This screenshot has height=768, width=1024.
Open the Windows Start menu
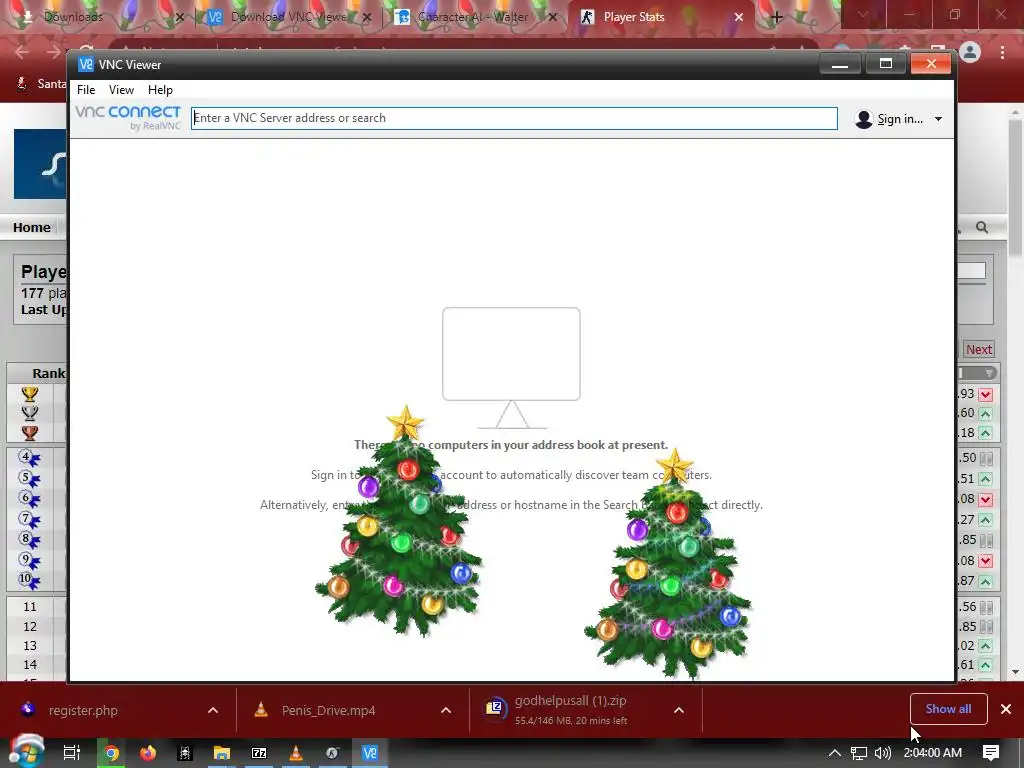(x=26, y=752)
